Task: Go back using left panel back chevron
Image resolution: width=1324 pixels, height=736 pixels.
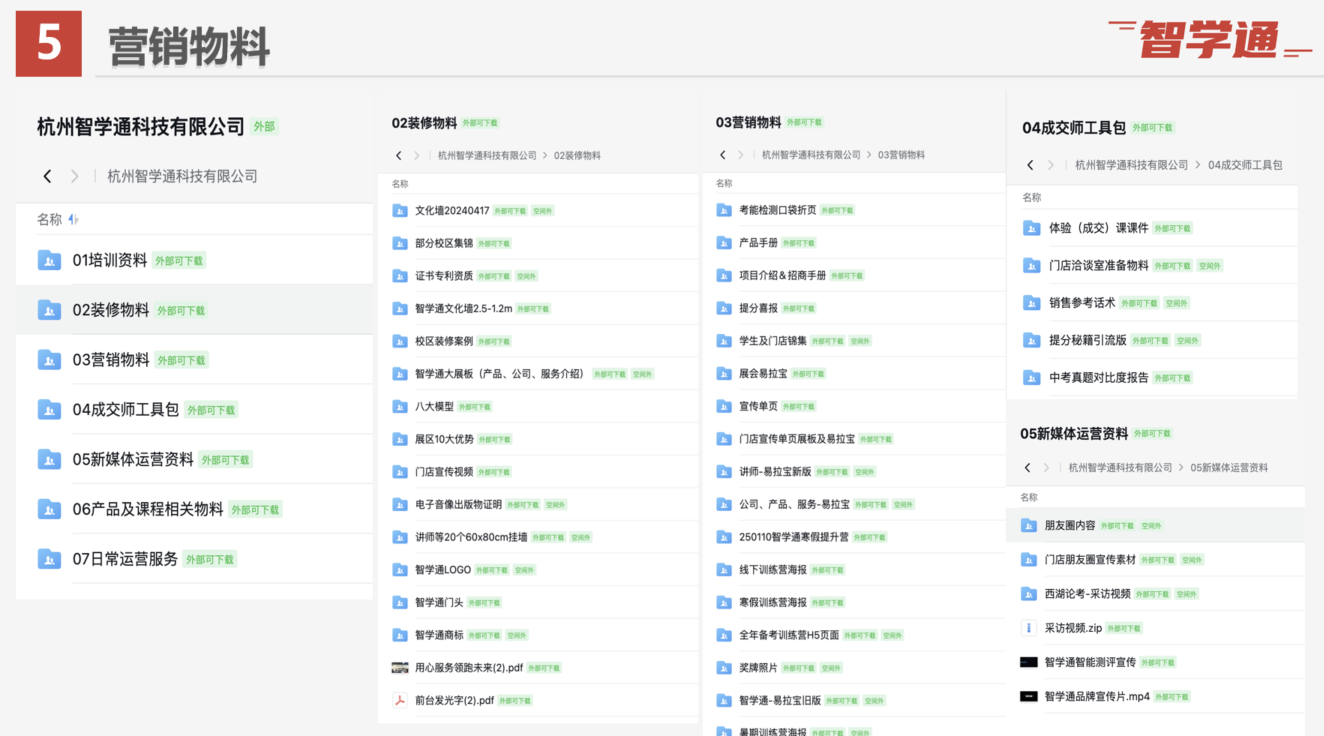Action: 47,176
